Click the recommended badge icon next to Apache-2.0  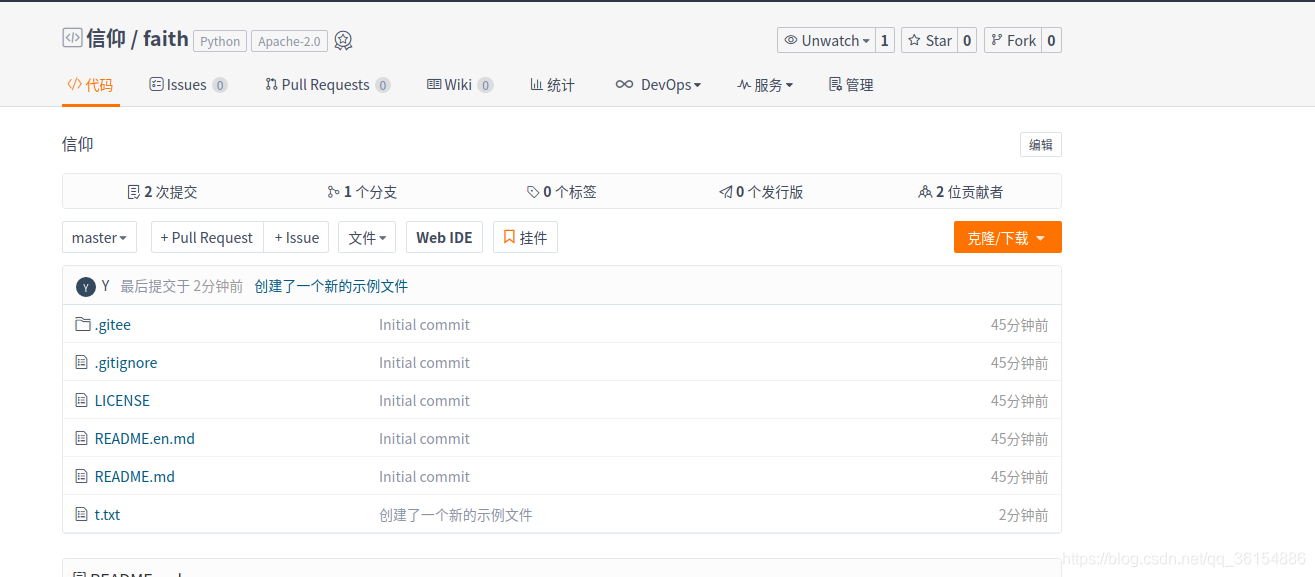[x=343, y=41]
